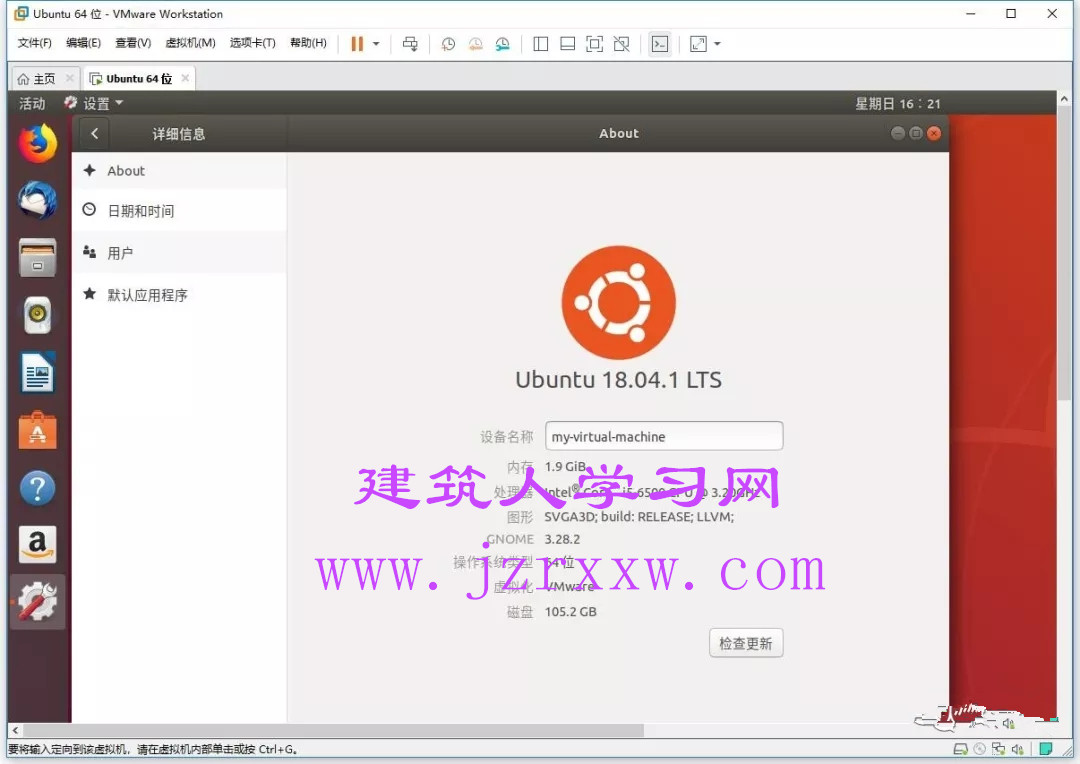
Task: Open the 设置 app menu dropdown
Action: [x=94, y=103]
